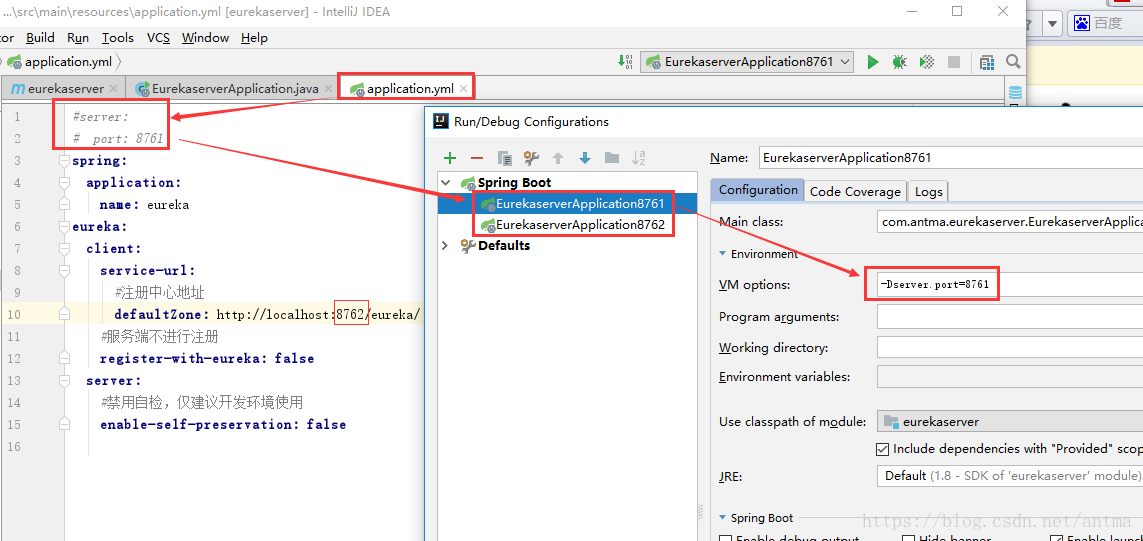Collapse the Environment section
Screen dimensions: 1143x541
click(723, 254)
